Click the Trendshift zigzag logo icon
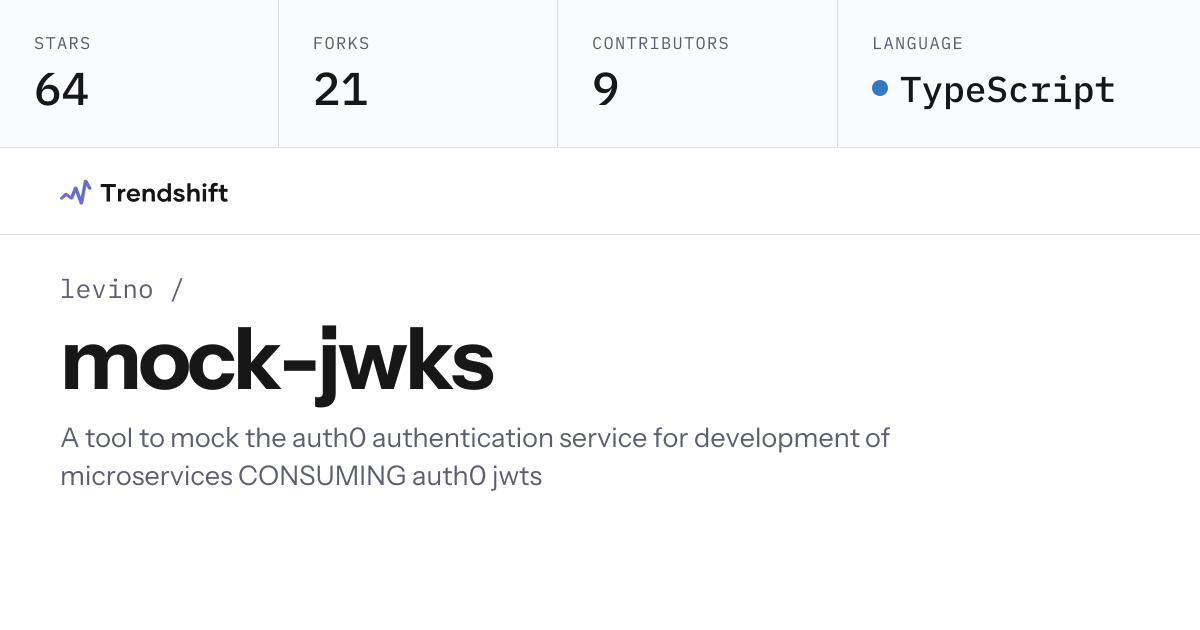 click(76, 193)
